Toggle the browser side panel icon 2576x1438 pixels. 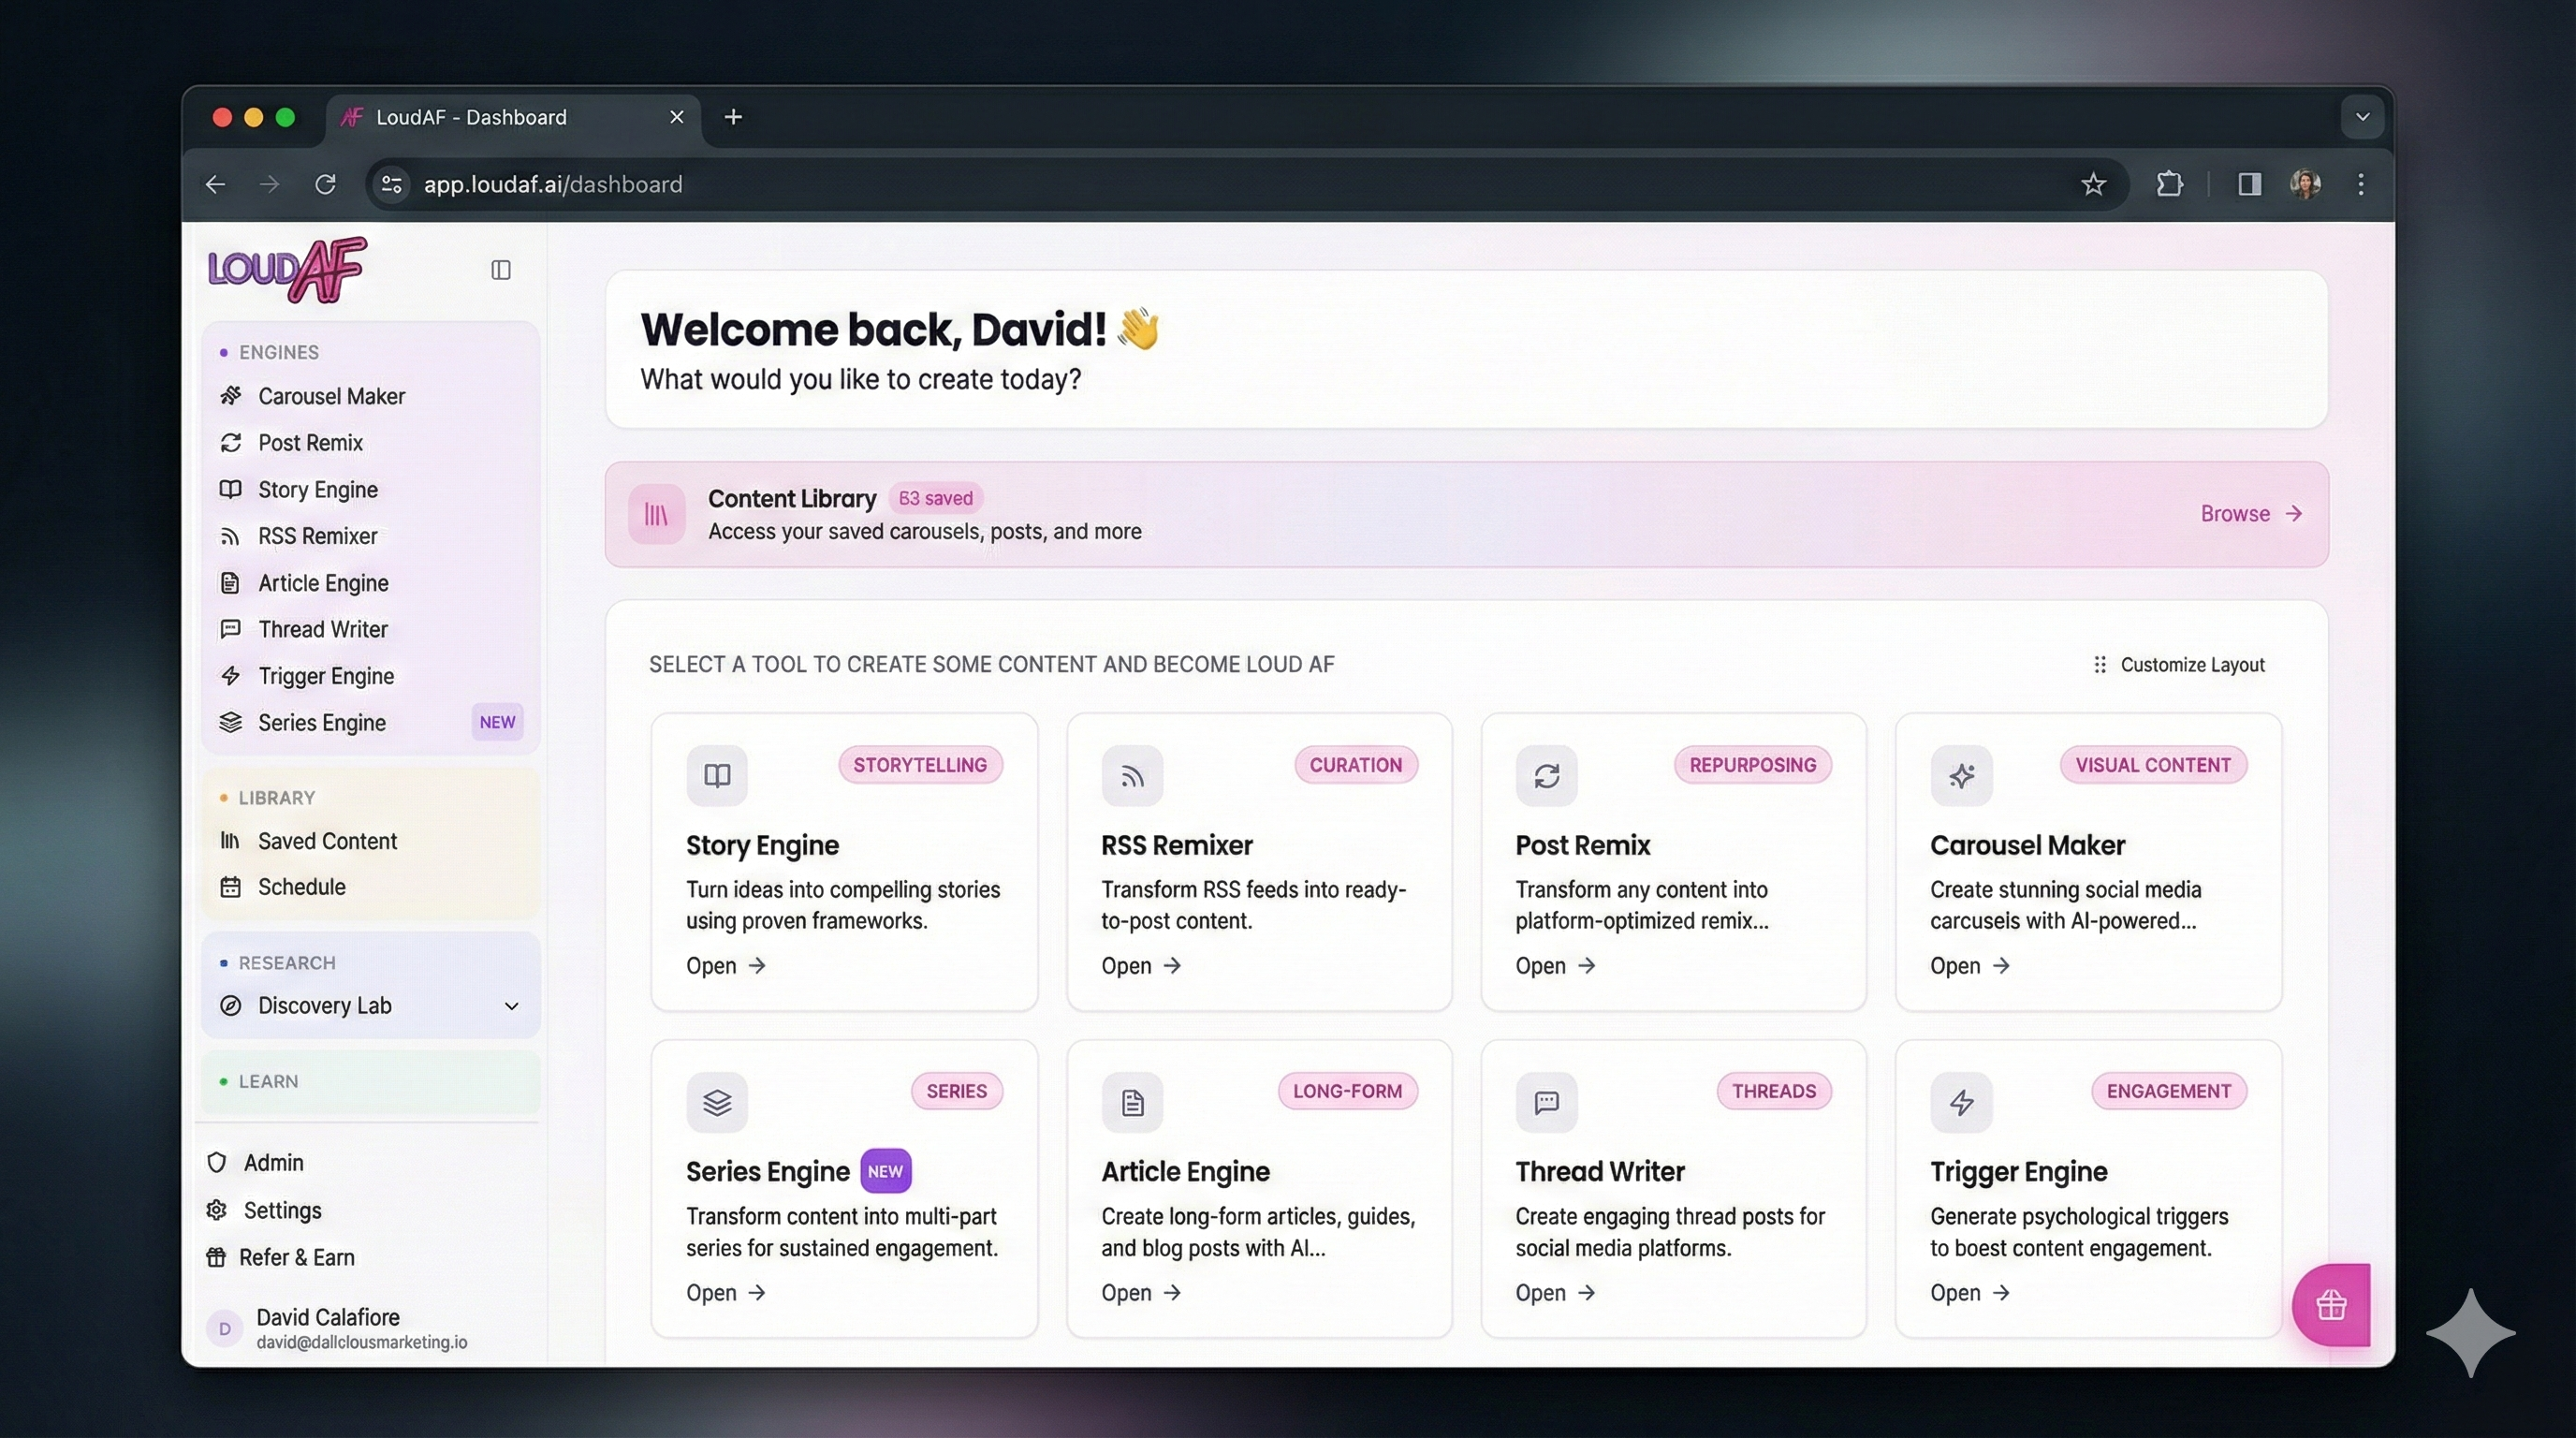pyautogui.click(x=2249, y=184)
